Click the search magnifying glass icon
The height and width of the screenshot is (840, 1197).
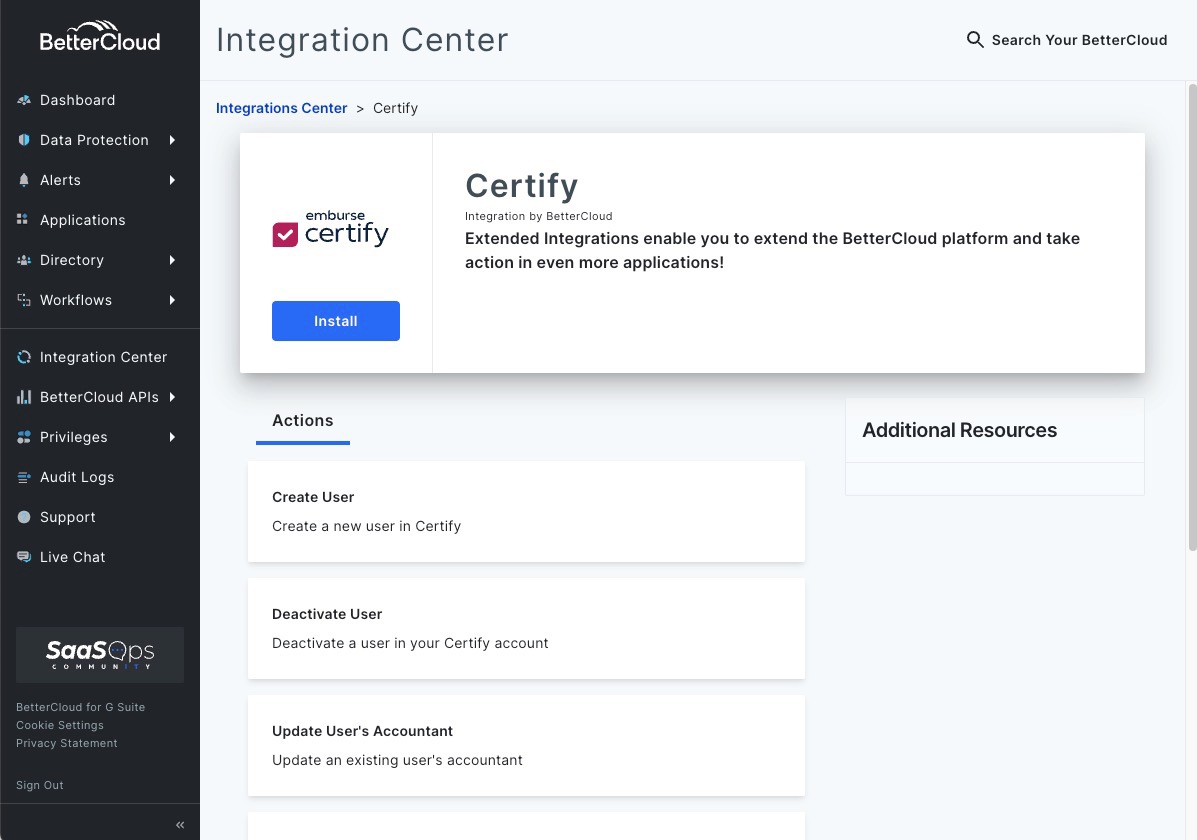pos(975,40)
